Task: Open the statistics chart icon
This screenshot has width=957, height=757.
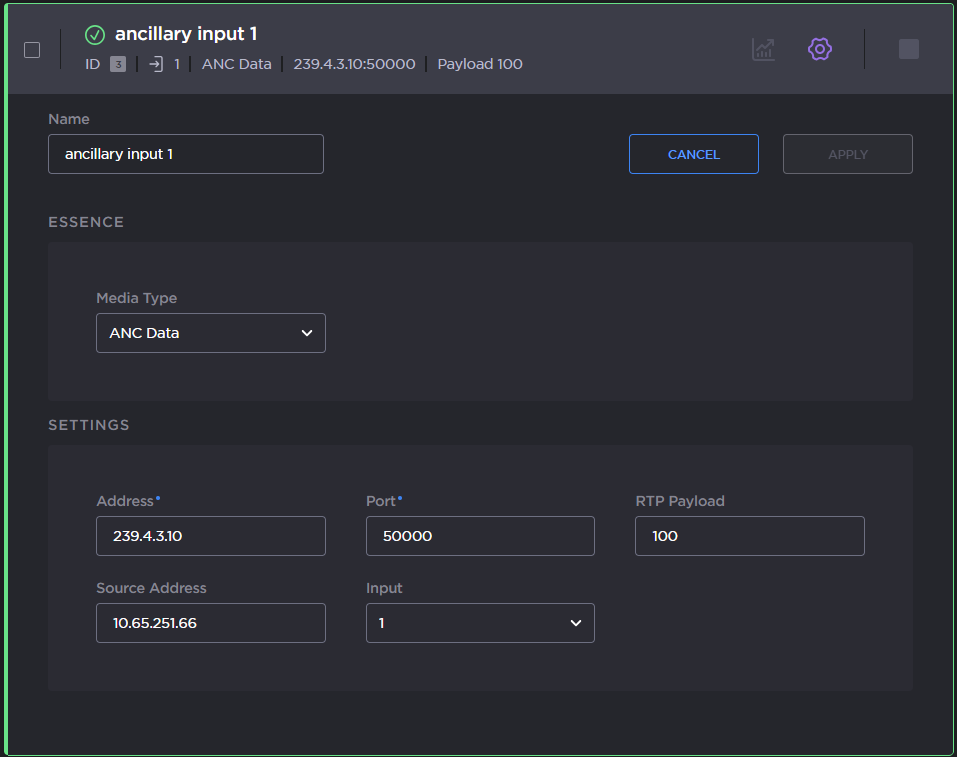Action: pyautogui.click(x=763, y=49)
